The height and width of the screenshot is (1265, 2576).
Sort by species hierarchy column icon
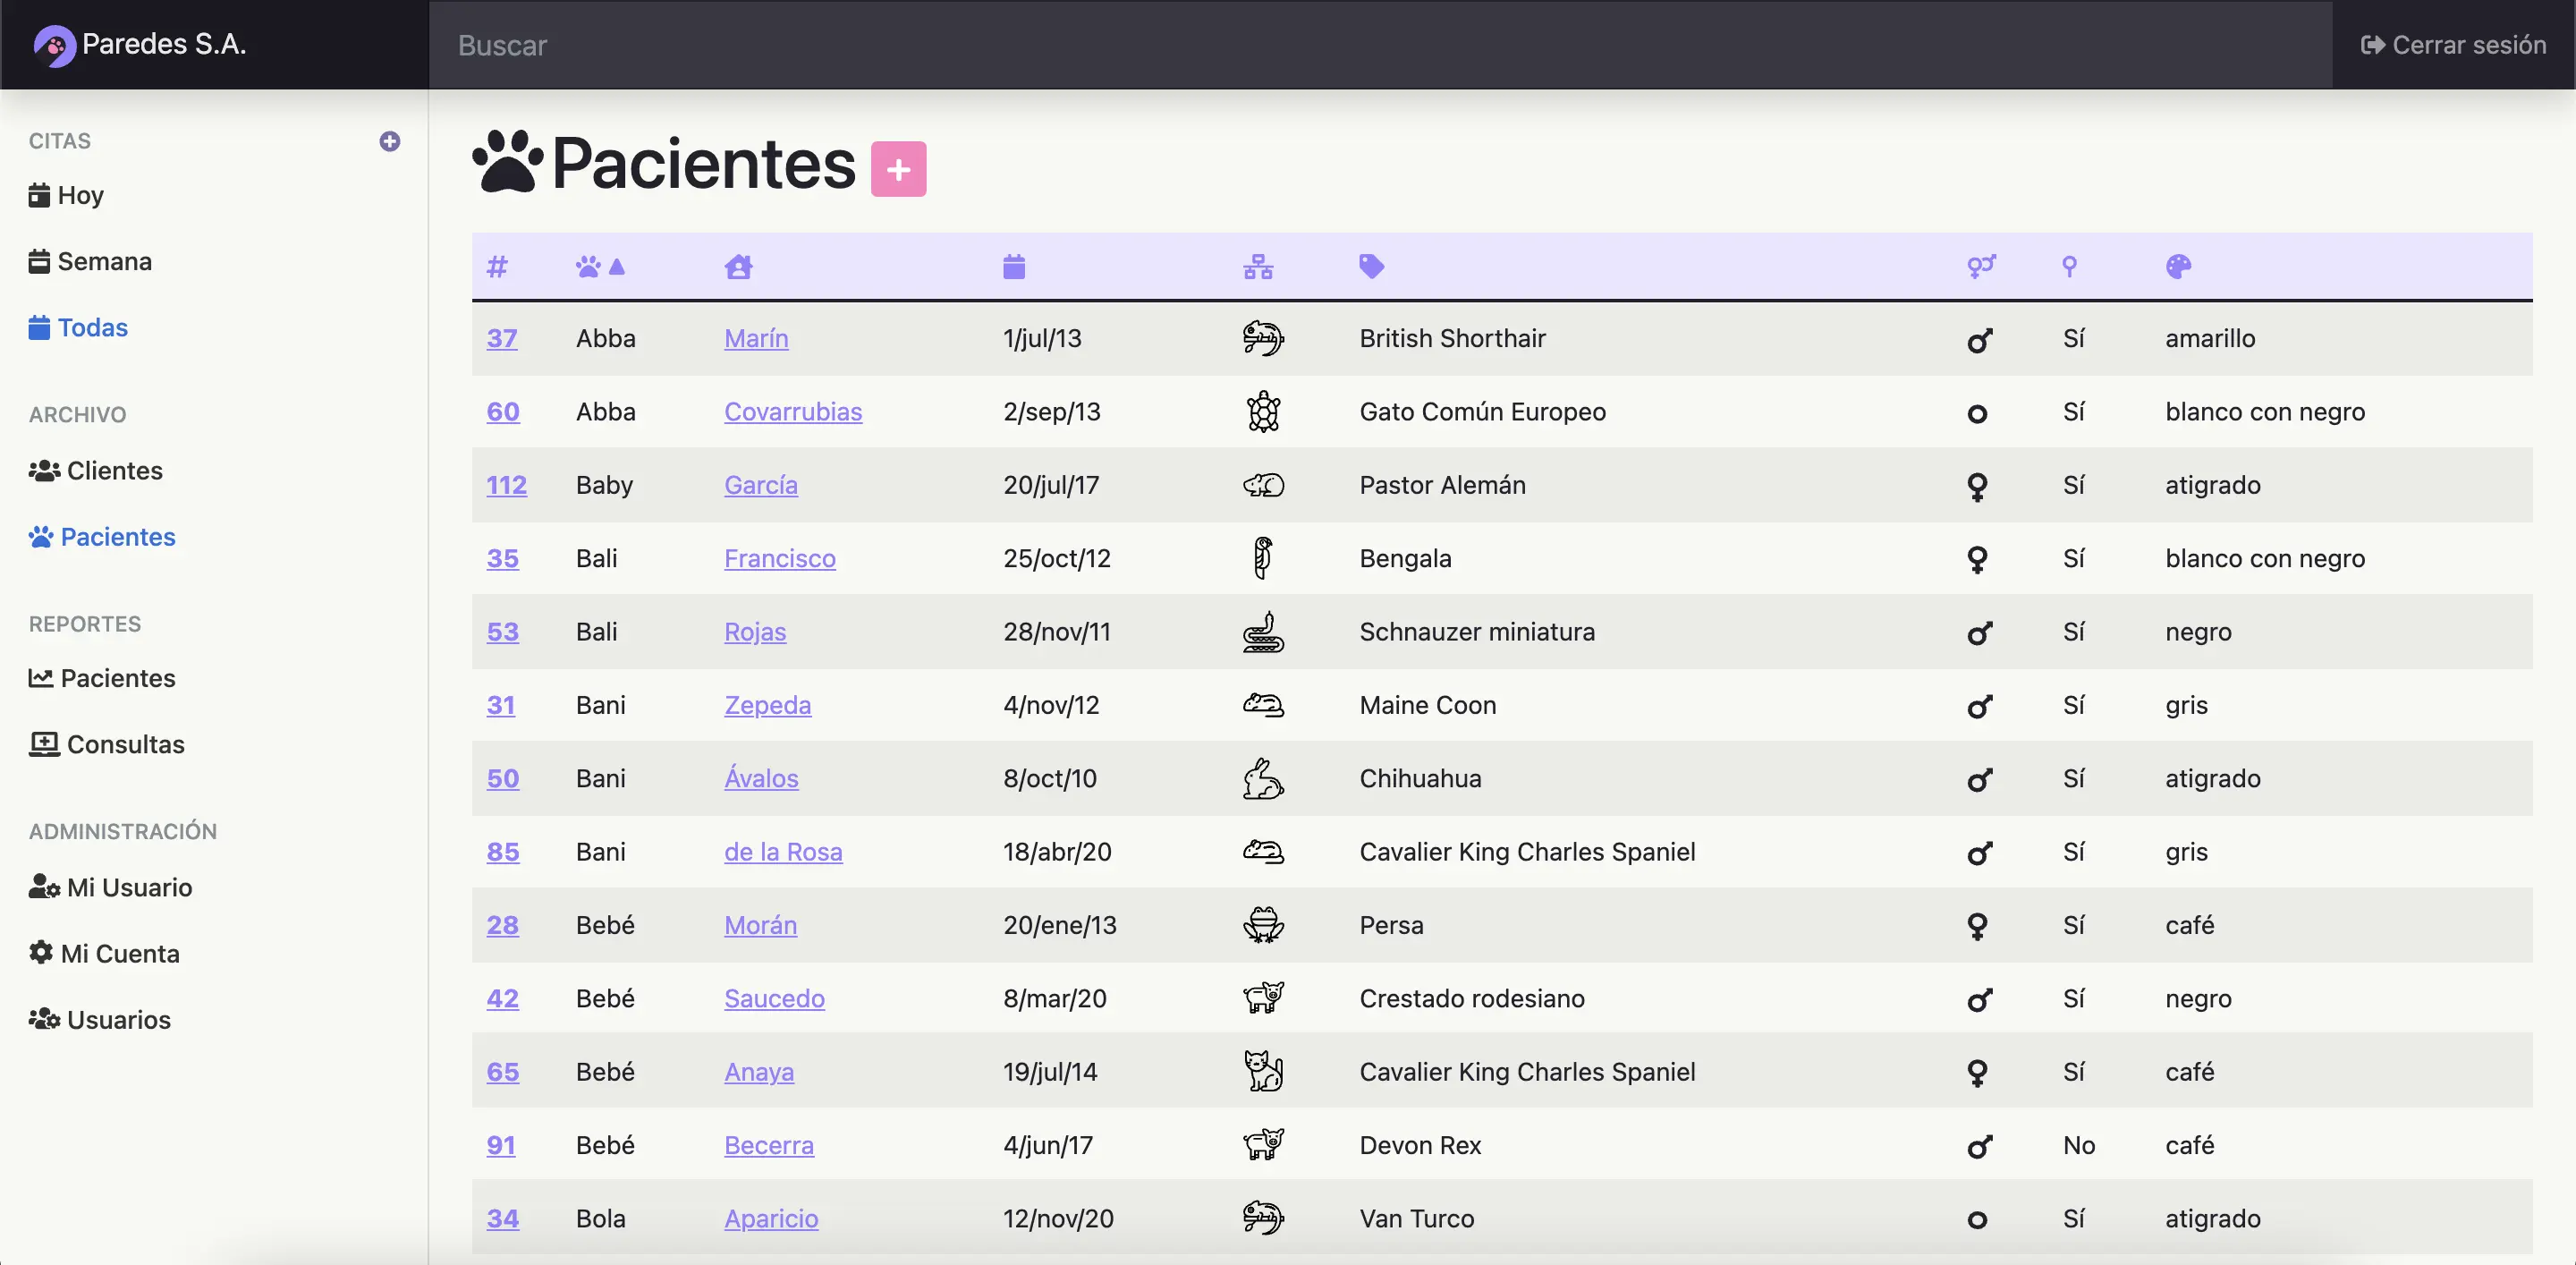(1257, 266)
